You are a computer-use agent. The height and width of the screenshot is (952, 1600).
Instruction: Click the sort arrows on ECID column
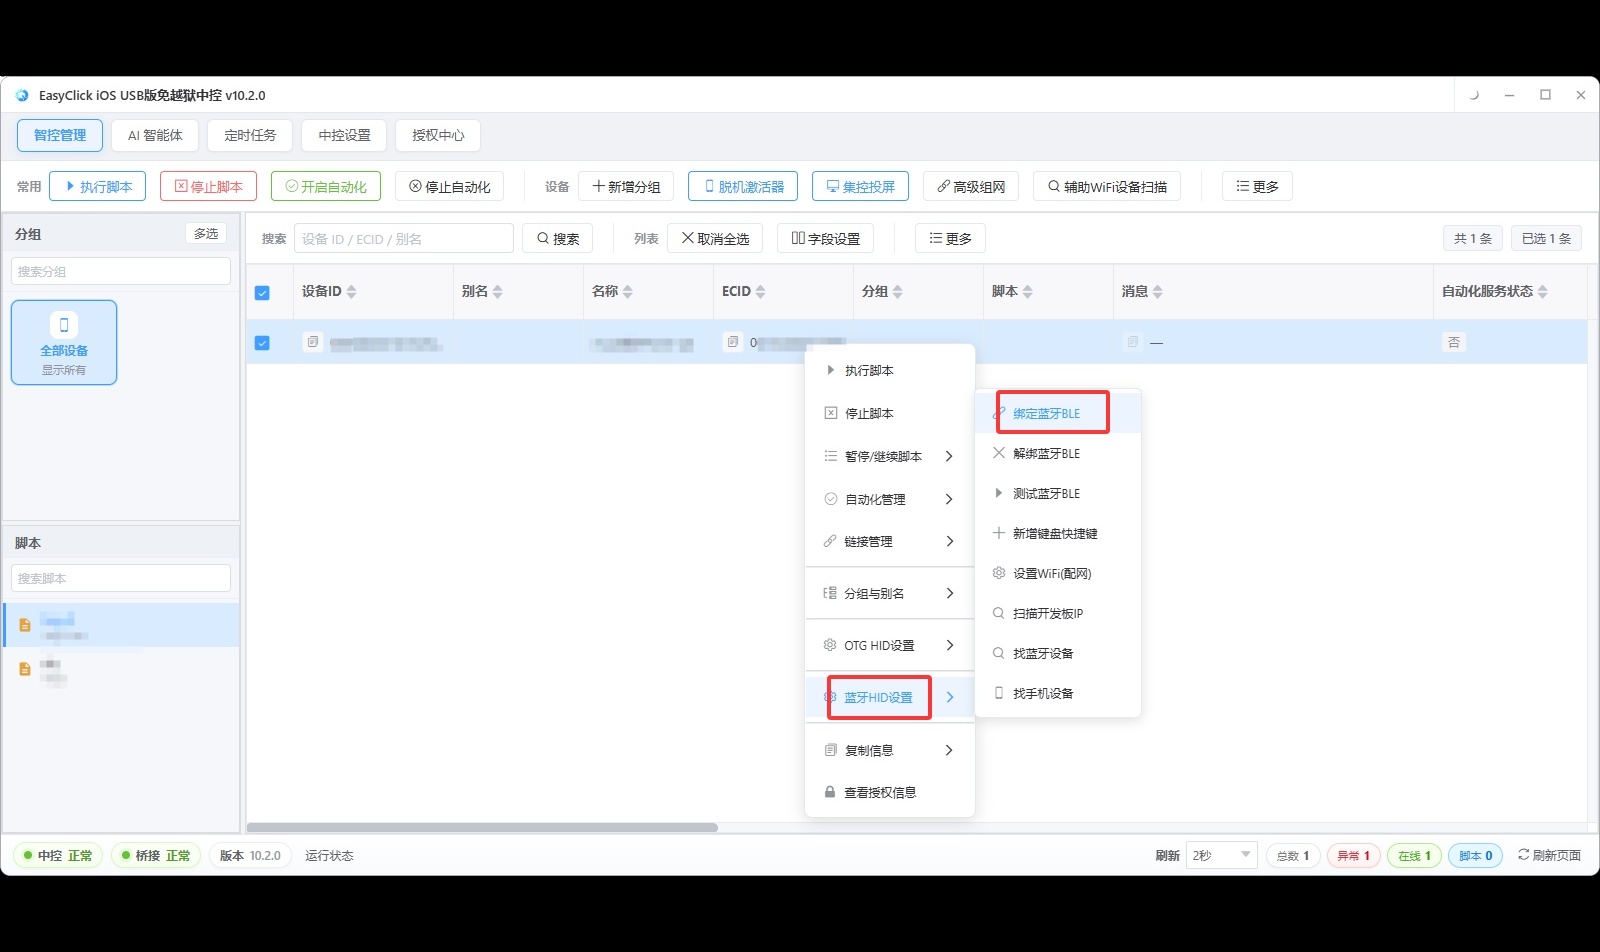point(761,292)
